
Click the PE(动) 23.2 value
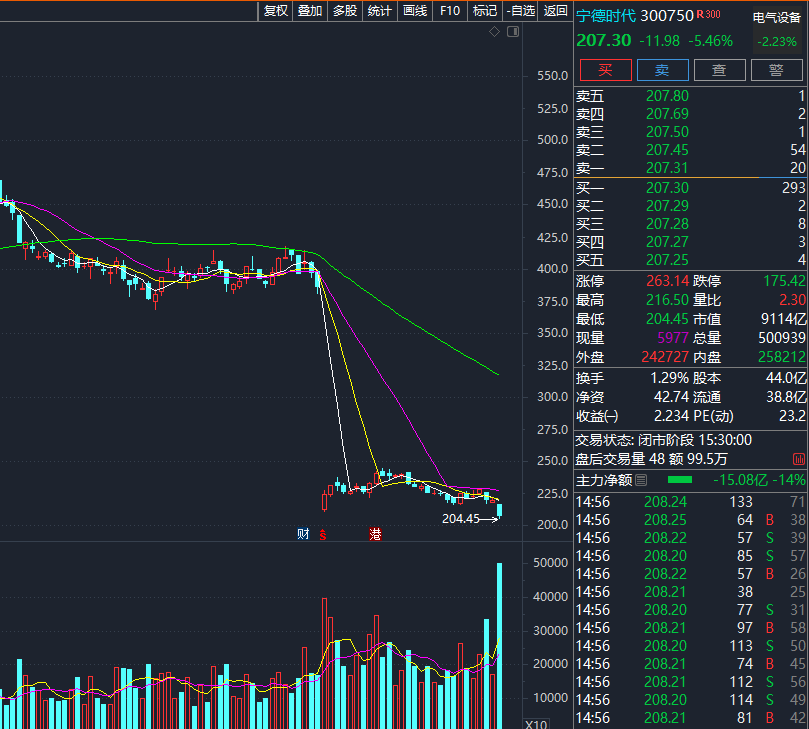click(x=792, y=416)
